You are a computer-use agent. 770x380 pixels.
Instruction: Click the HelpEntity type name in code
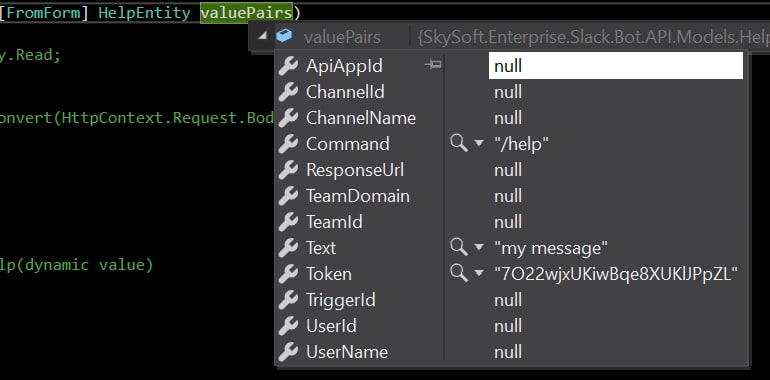pyautogui.click(x=144, y=12)
